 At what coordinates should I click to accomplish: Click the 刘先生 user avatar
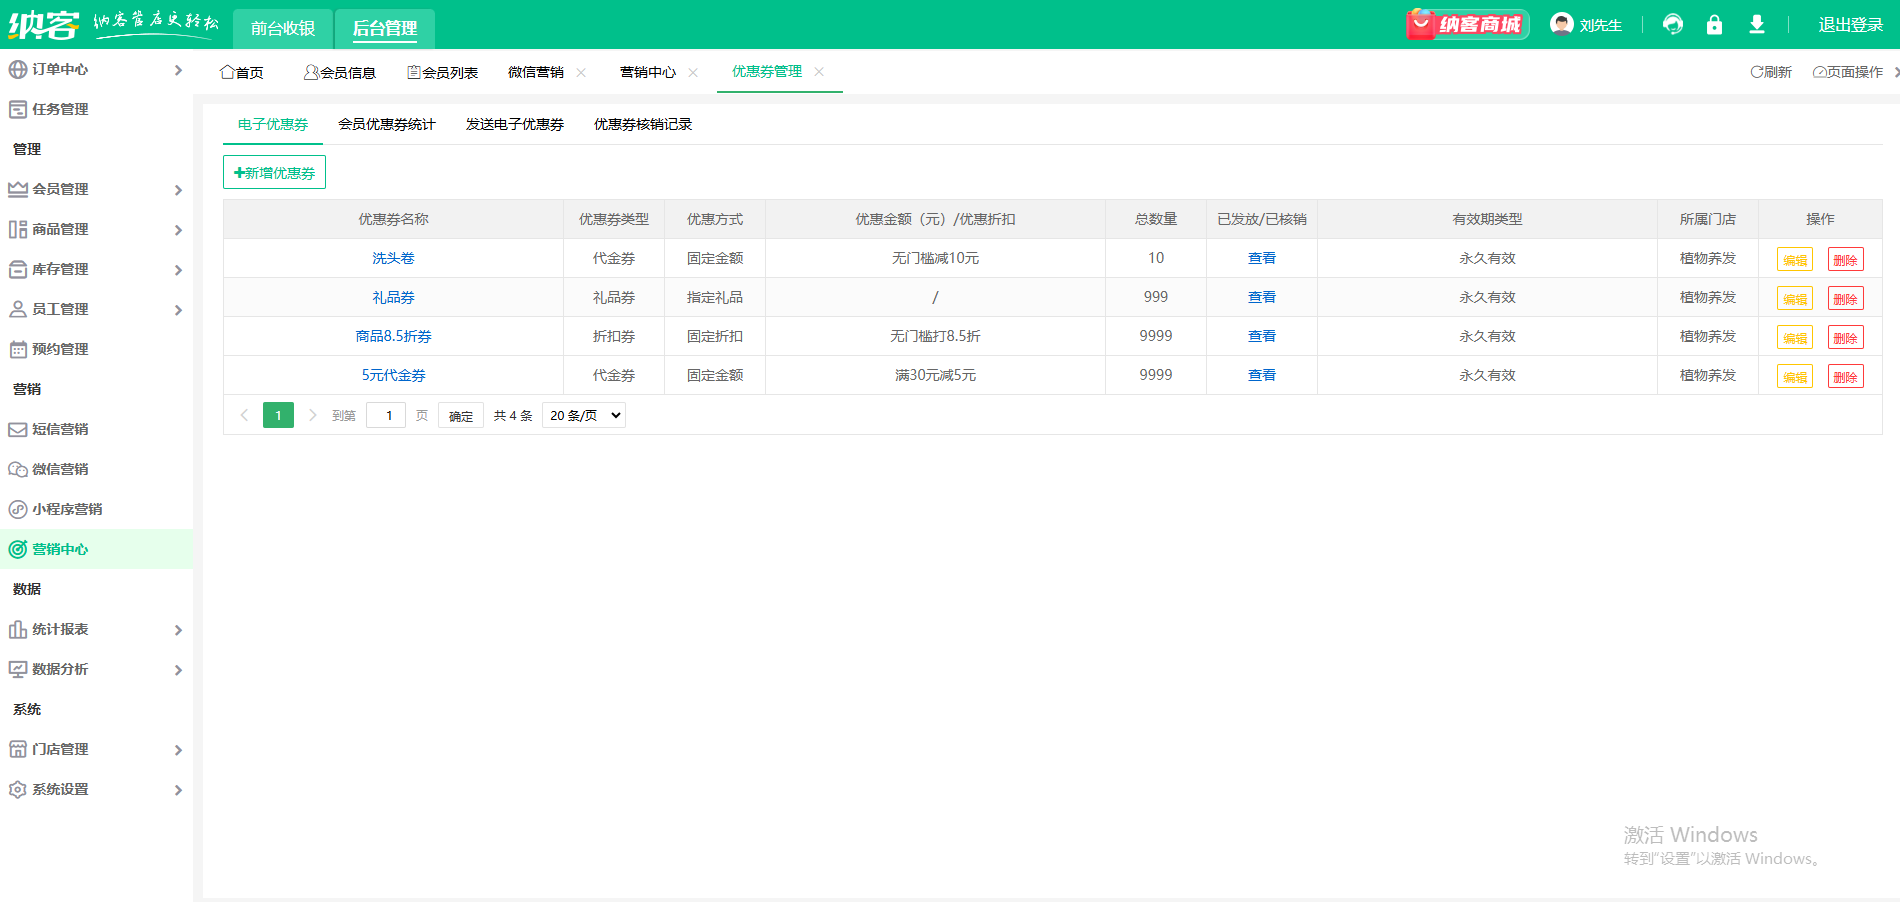(1562, 24)
